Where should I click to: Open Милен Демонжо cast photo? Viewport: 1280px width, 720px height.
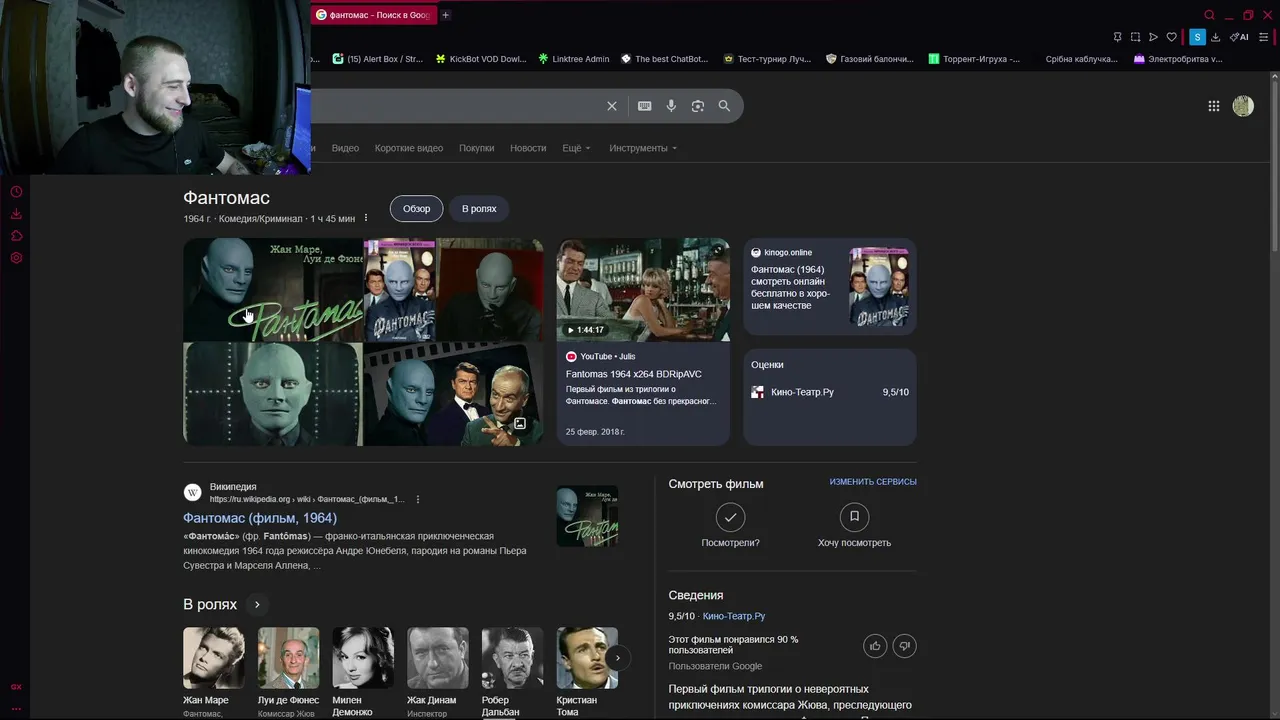click(x=363, y=658)
